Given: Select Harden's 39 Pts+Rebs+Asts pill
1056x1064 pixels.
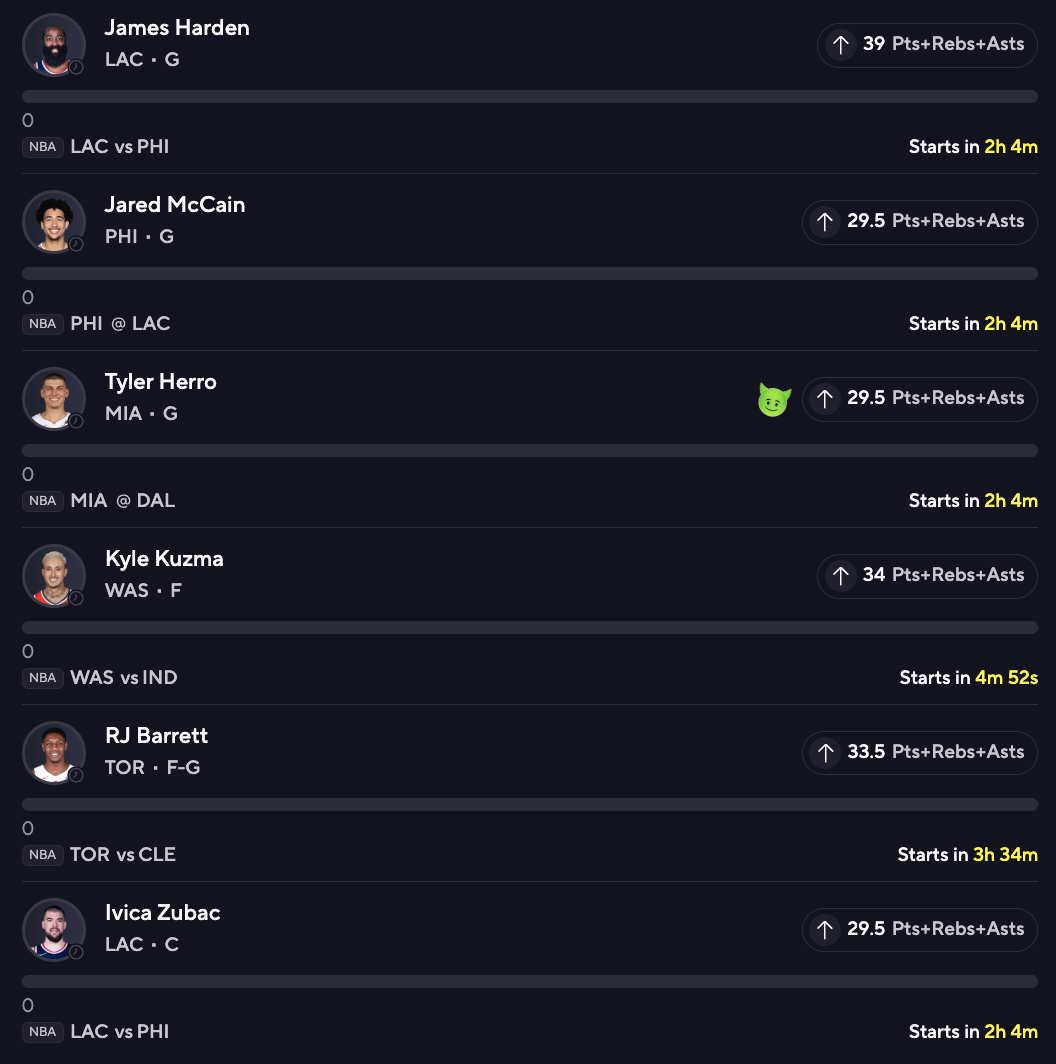Looking at the screenshot, I should tap(927, 45).
